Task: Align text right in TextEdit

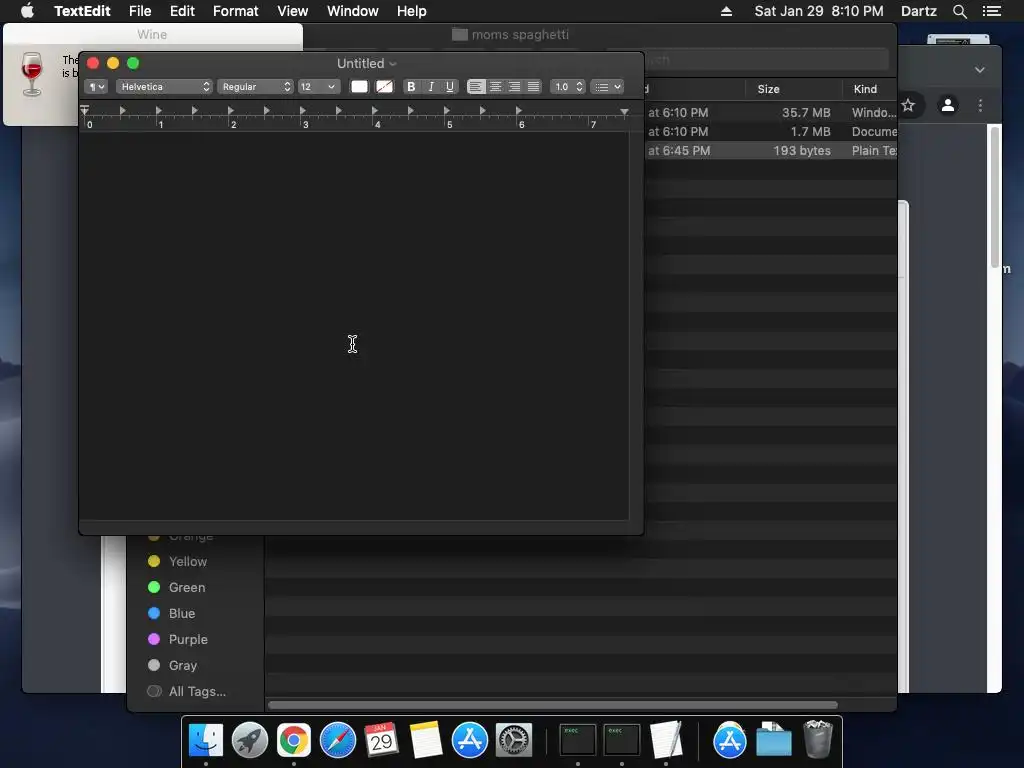Action: click(515, 87)
